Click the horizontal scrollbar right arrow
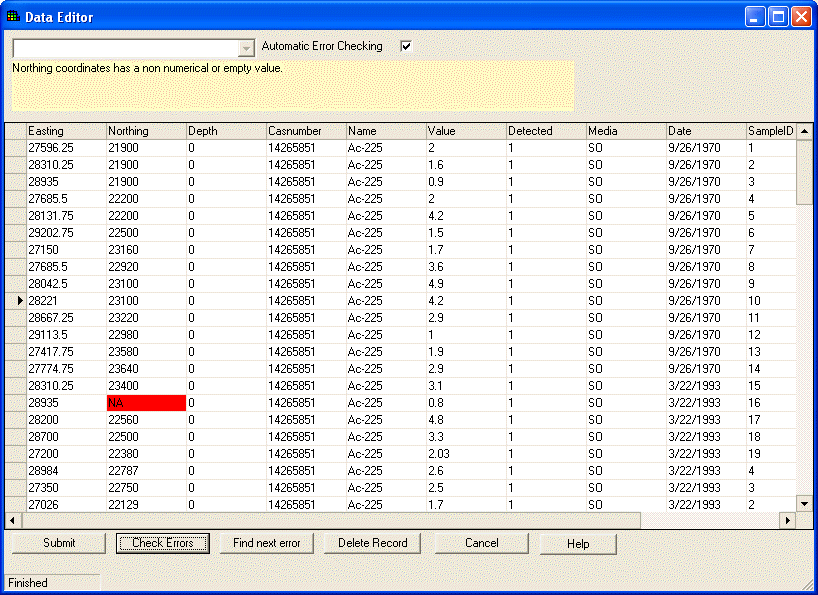This screenshot has height=595, width=818. click(x=788, y=520)
